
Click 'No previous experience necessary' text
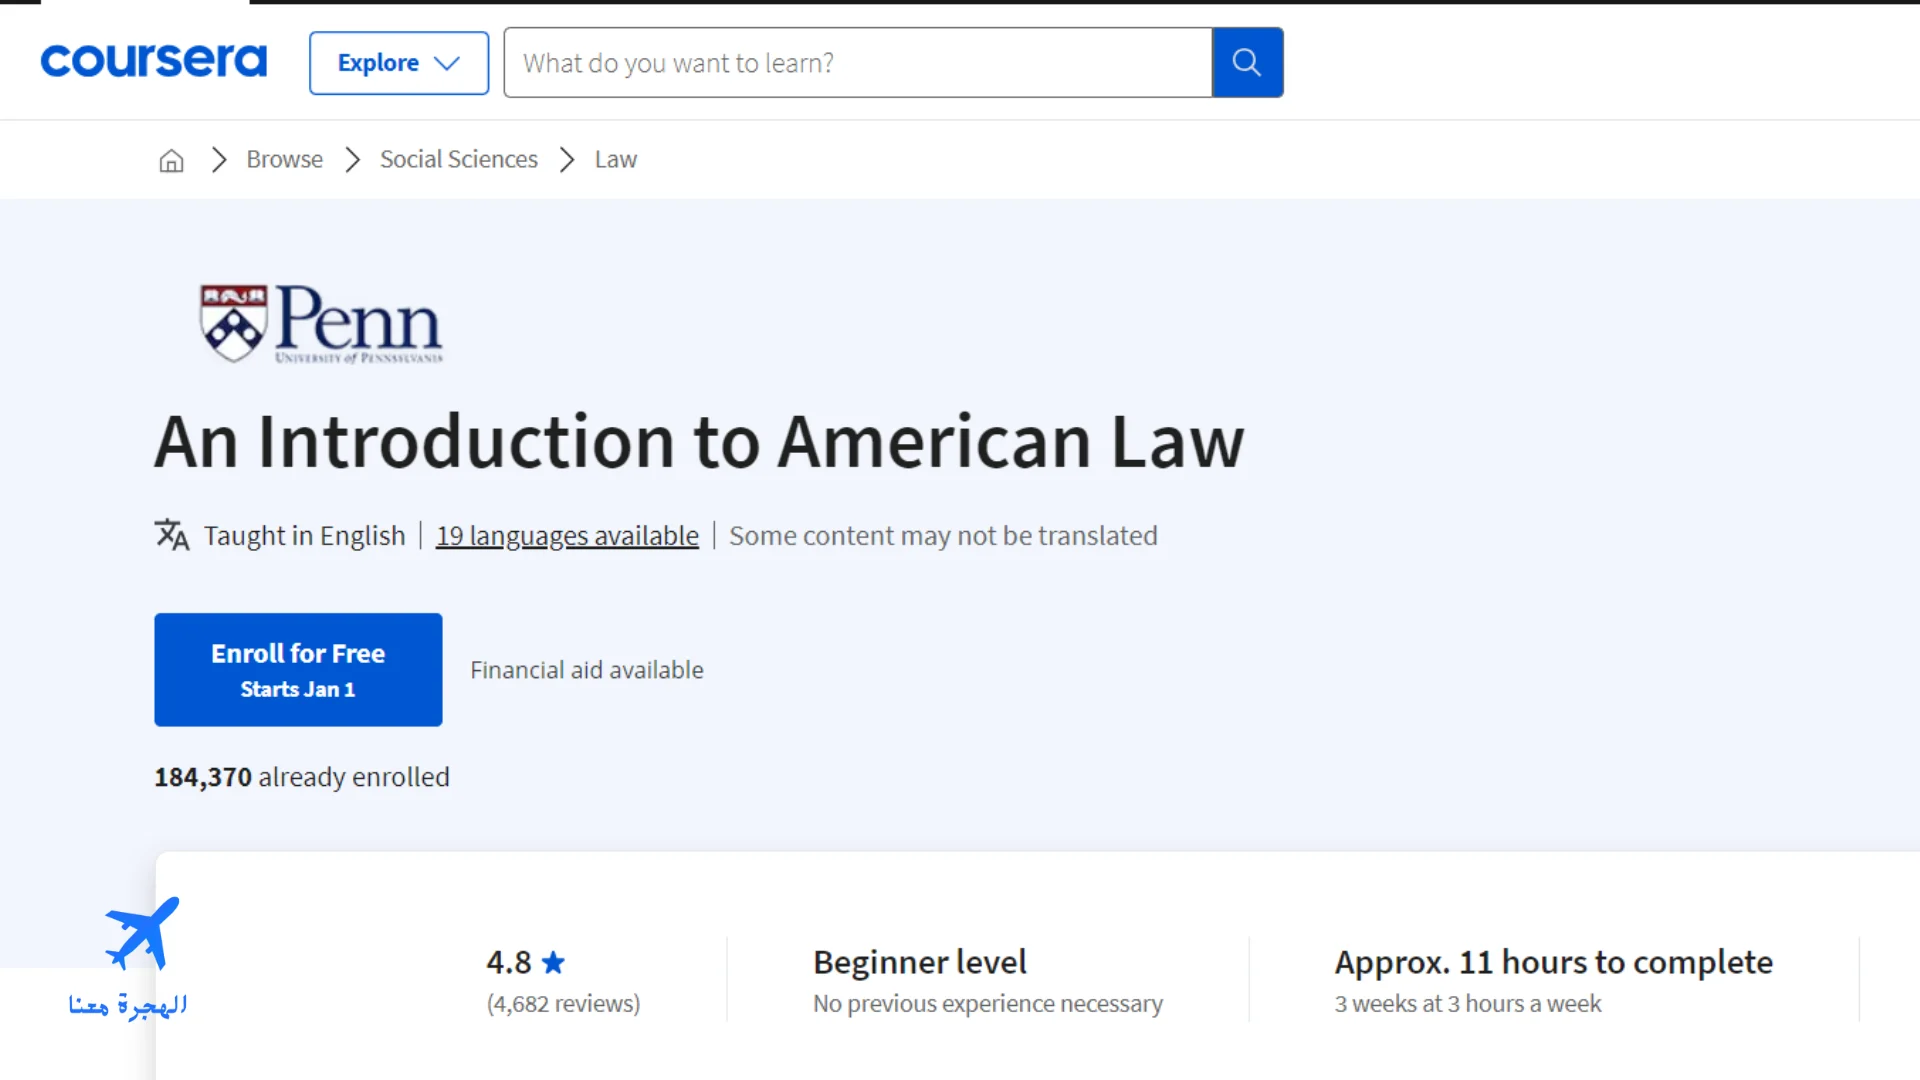click(x=988, y=1004)
